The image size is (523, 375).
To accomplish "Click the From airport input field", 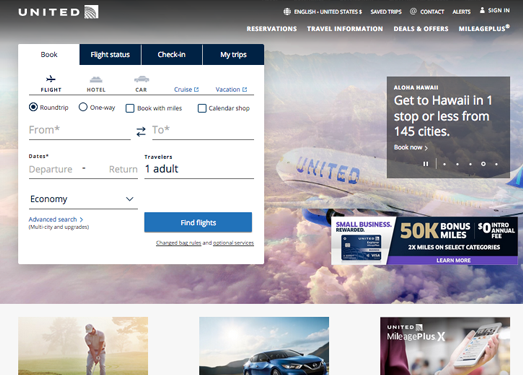I will click(80, 130).
